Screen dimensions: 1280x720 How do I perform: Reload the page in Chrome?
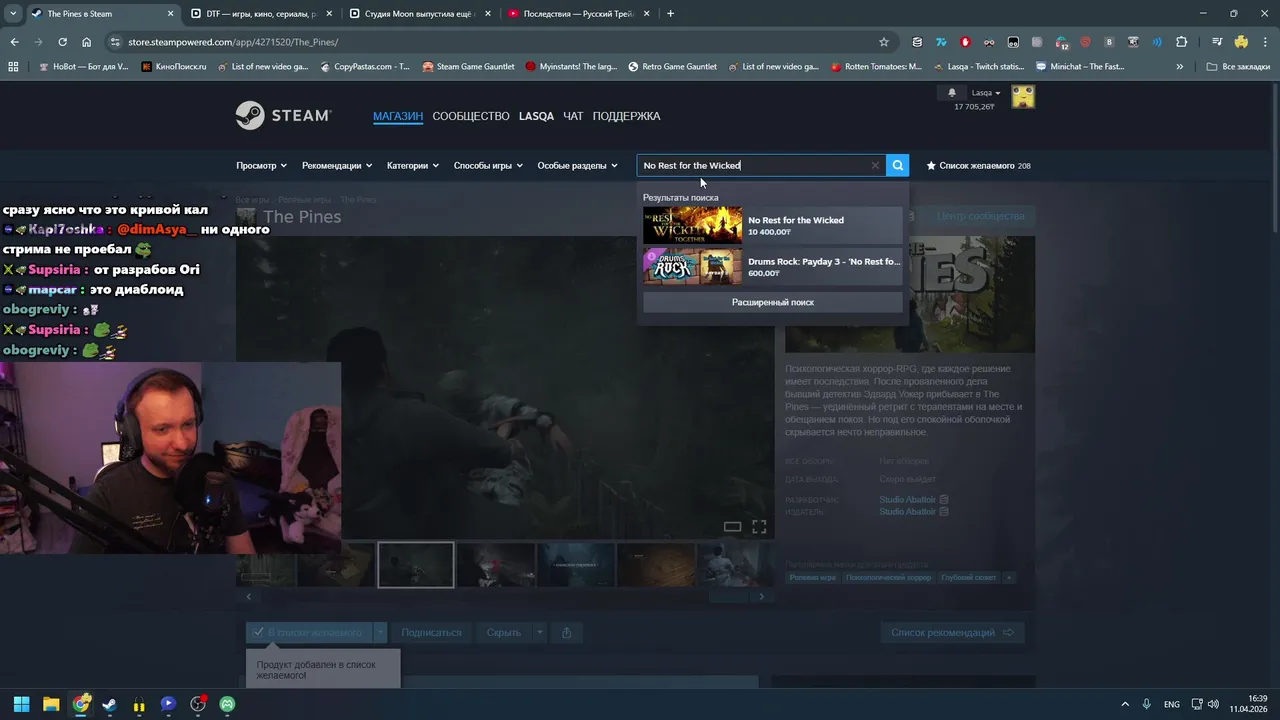62,42
